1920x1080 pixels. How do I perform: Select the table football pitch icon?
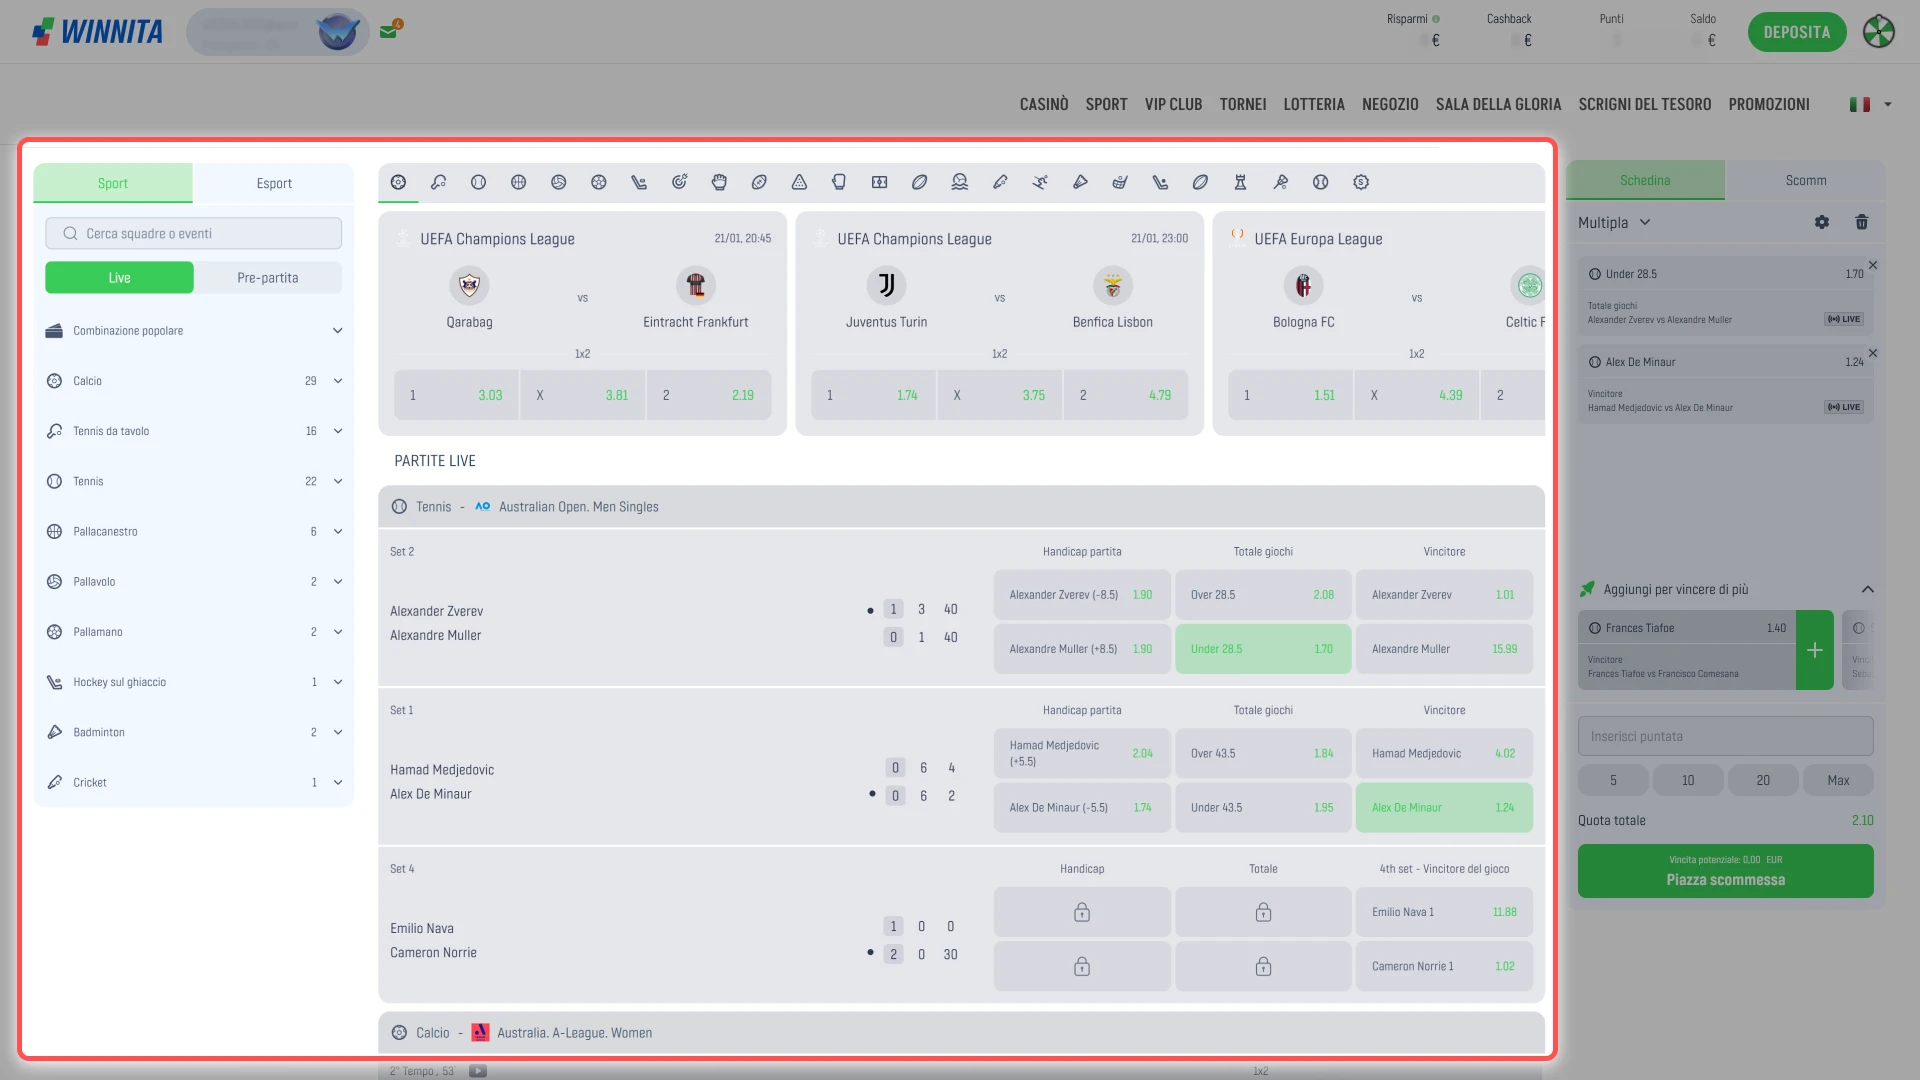(879, 182)
